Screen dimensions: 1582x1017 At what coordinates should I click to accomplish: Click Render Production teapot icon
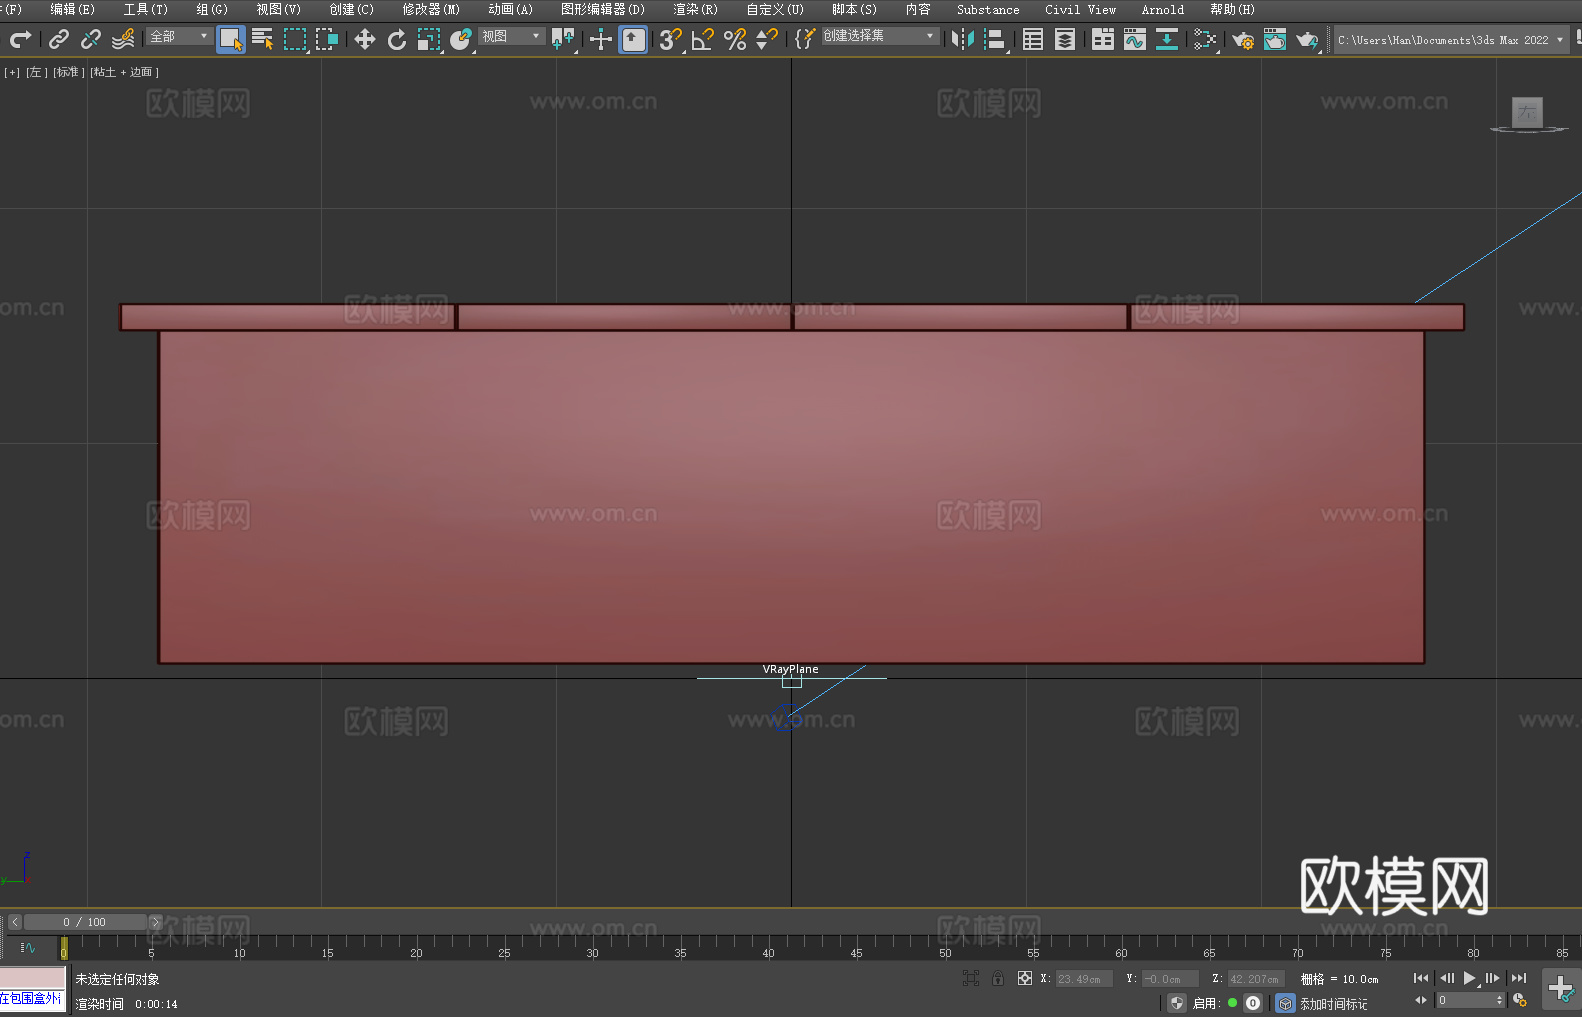coord(1307,40)
